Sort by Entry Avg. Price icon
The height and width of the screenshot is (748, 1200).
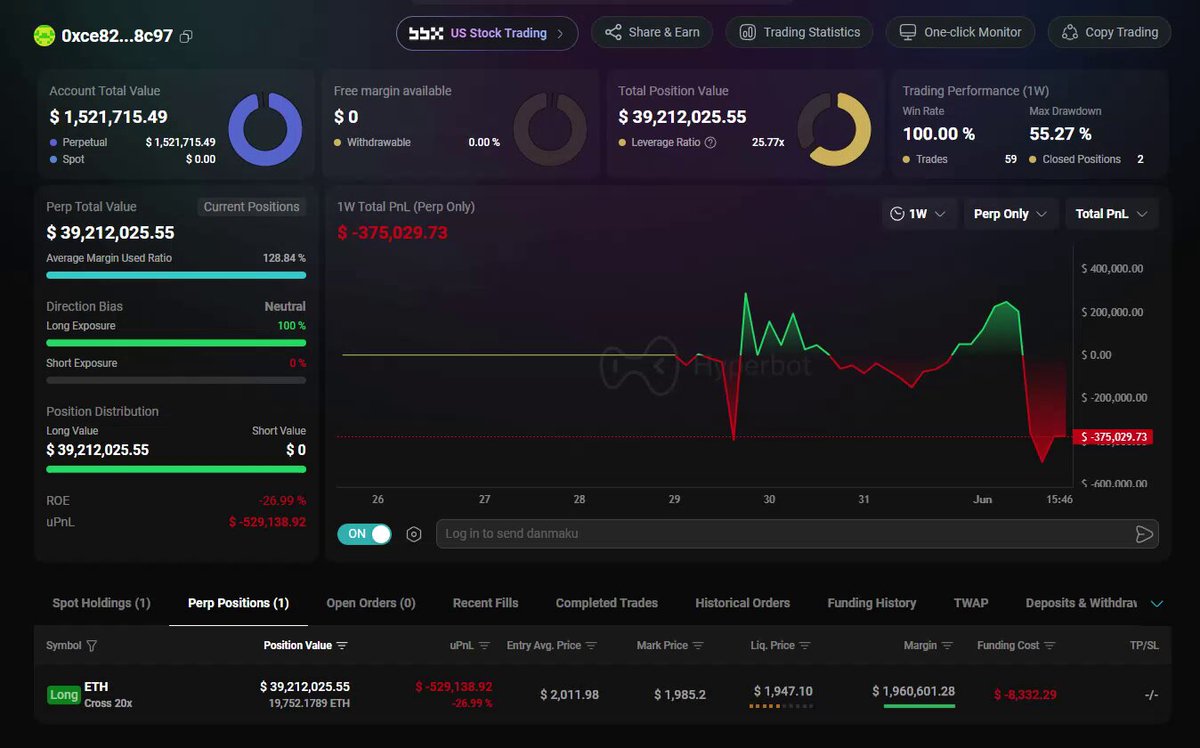pyautogui.click(x=591, y=646)
